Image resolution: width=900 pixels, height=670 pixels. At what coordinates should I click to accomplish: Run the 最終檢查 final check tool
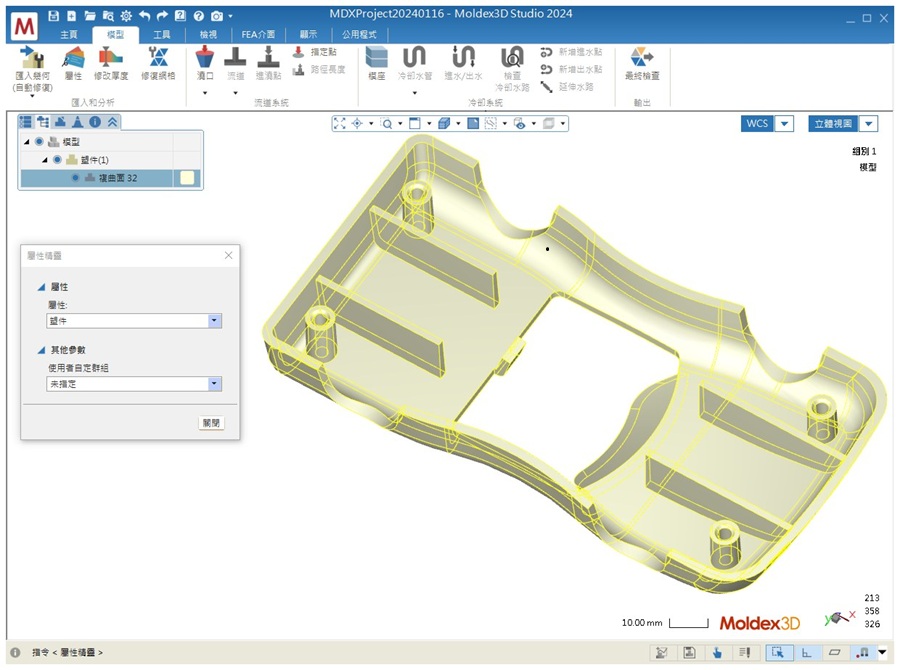641,58
